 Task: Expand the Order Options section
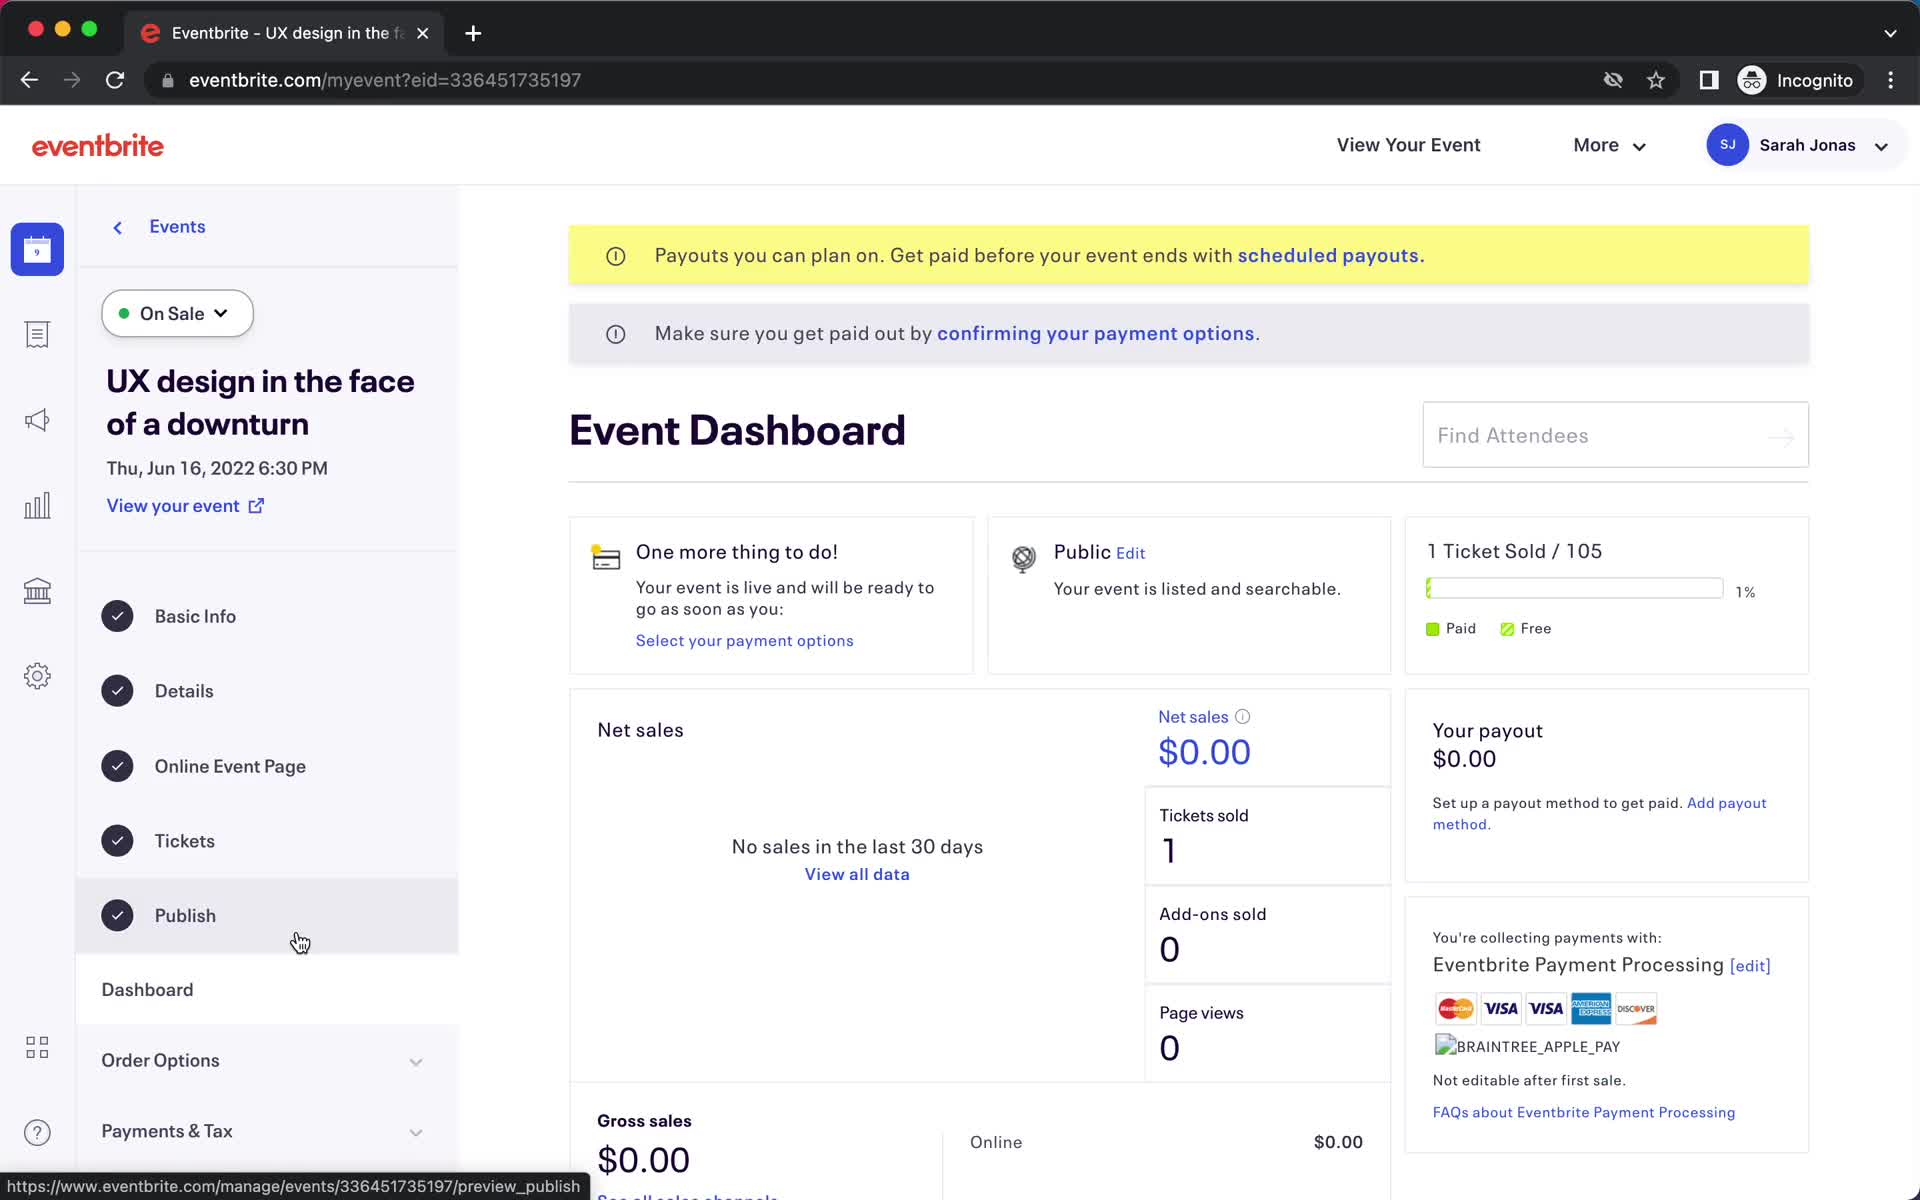click(266, 1061)
